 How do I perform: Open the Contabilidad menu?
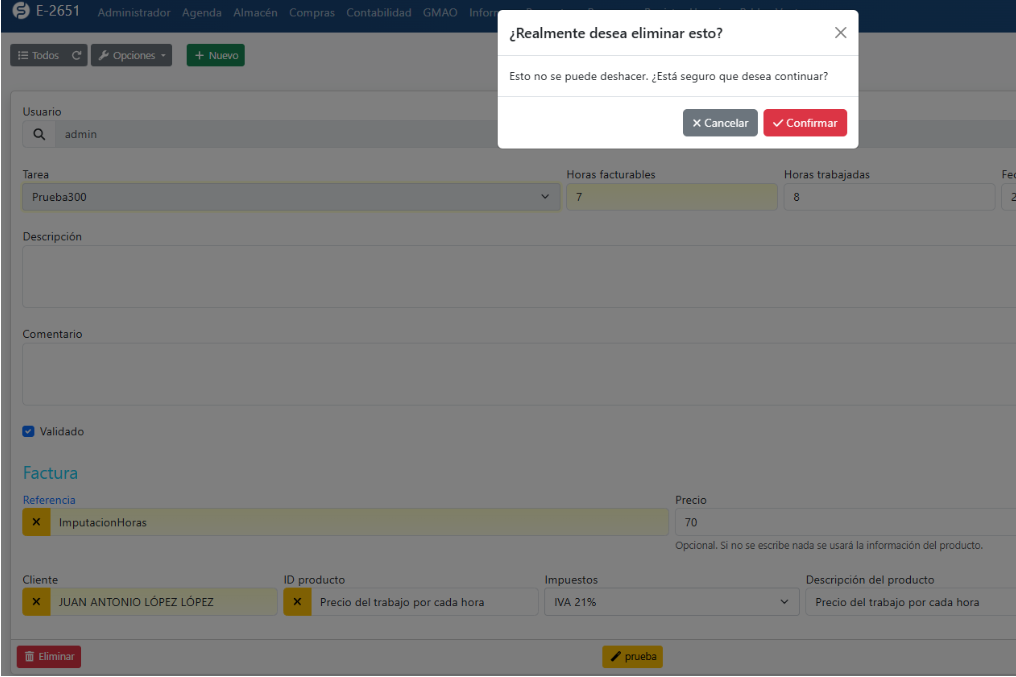click(x=378, y=13)
